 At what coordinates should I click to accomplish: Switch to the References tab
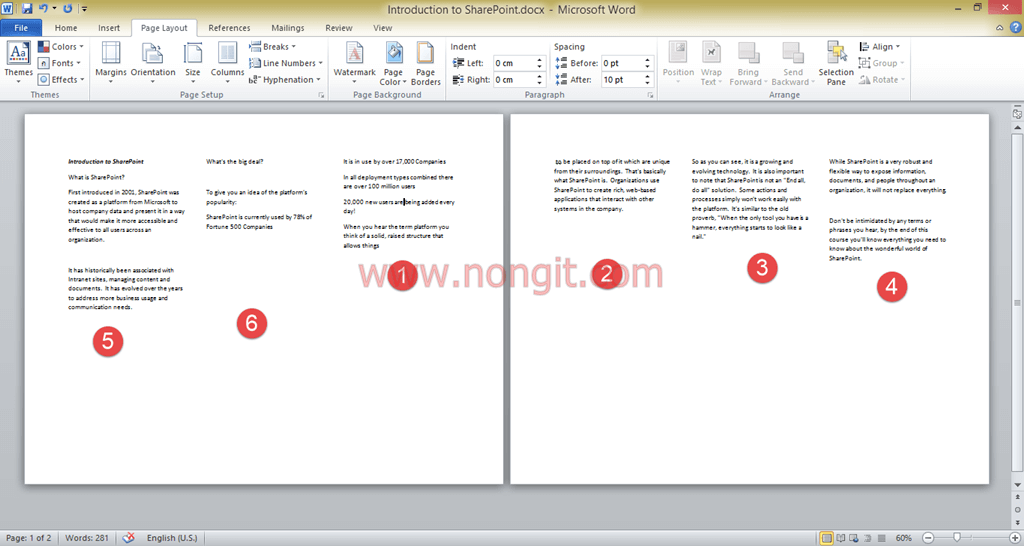tap(229, 27)
